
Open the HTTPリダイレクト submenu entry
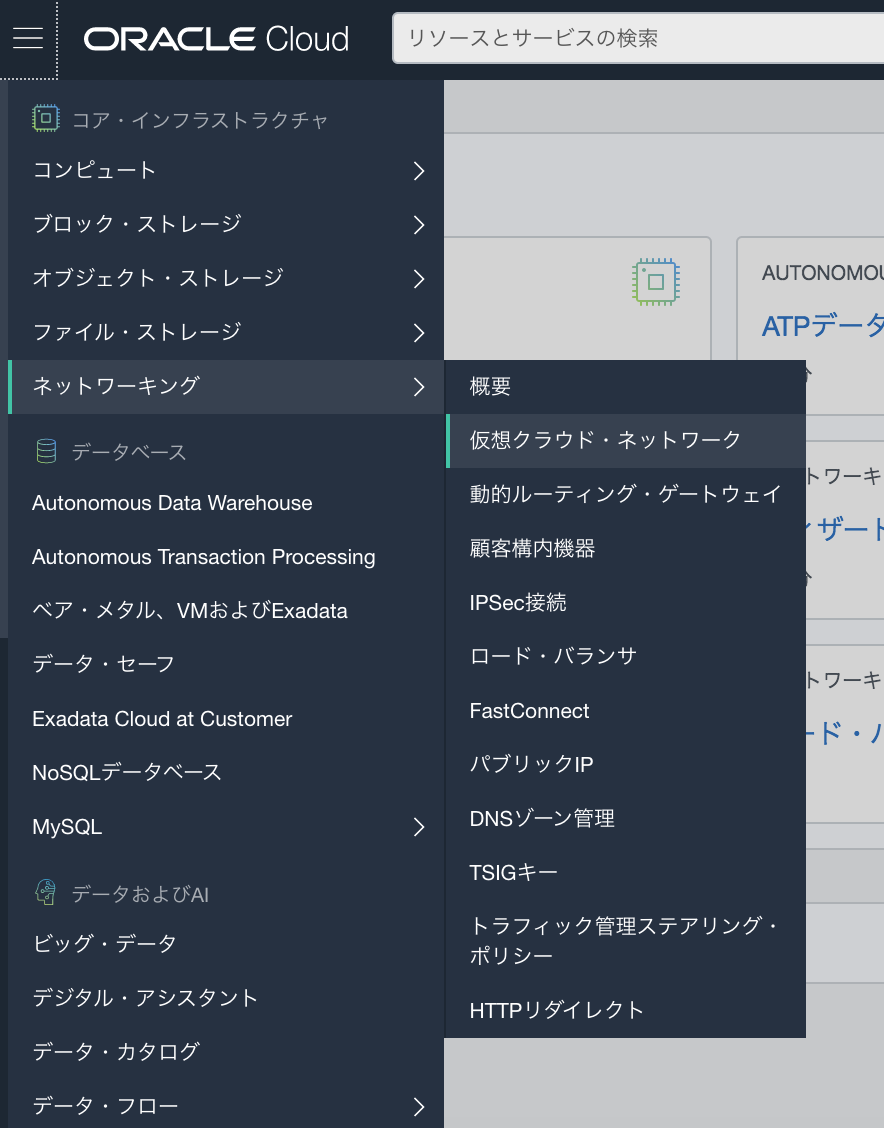click(557, 1010)
